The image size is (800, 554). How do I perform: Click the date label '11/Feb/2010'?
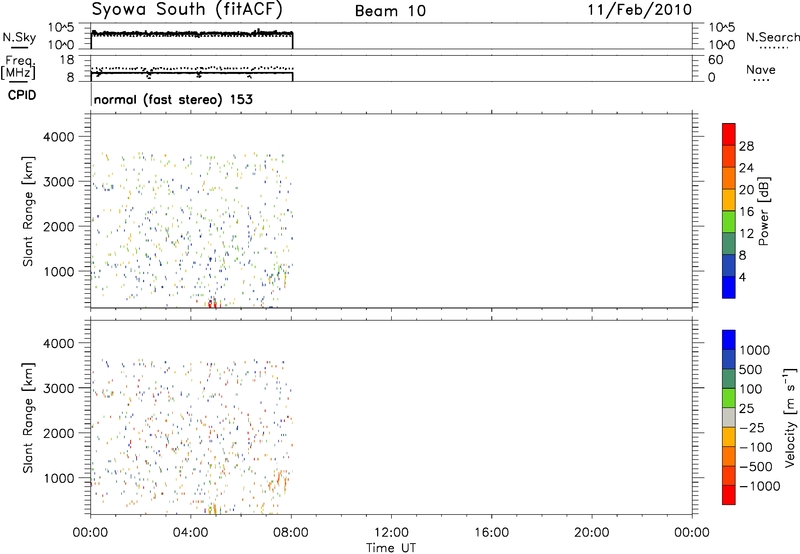pyautogui.click(x=640, y=9)
